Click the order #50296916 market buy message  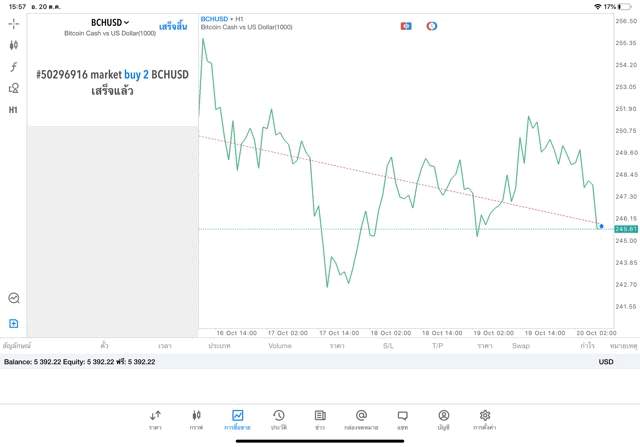tap(112, 75)
